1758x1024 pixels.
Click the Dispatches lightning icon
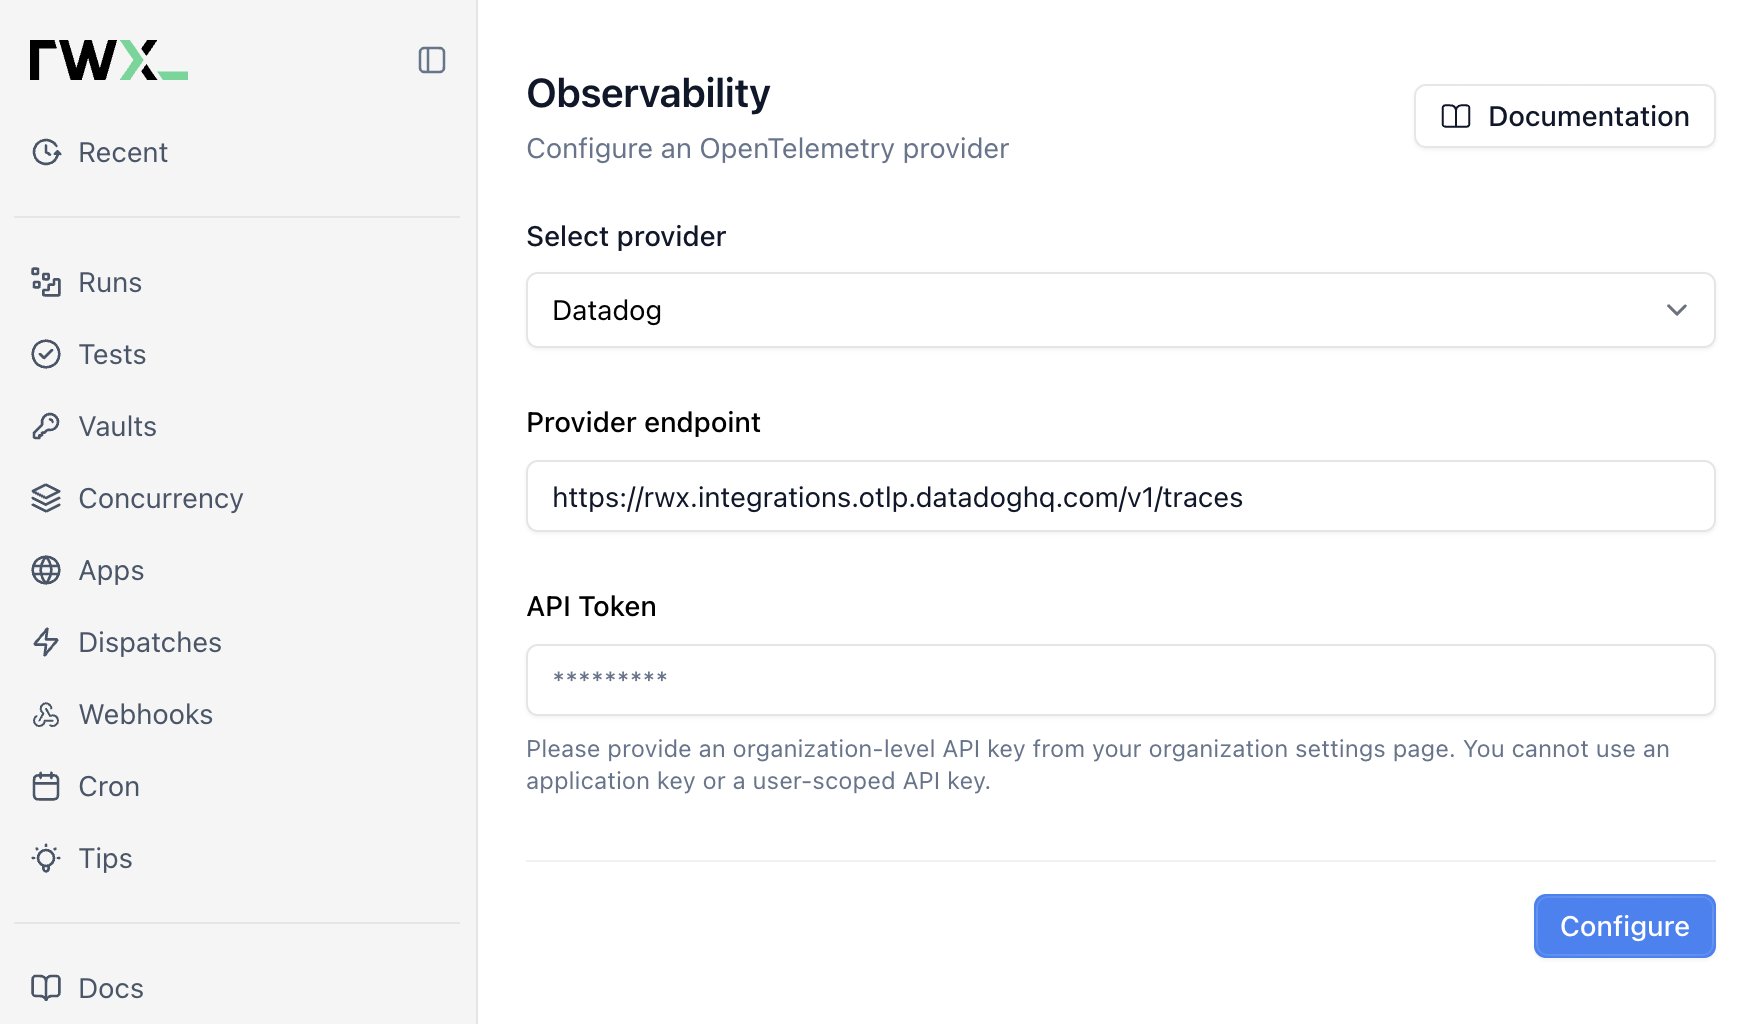(x=46, y=642)
